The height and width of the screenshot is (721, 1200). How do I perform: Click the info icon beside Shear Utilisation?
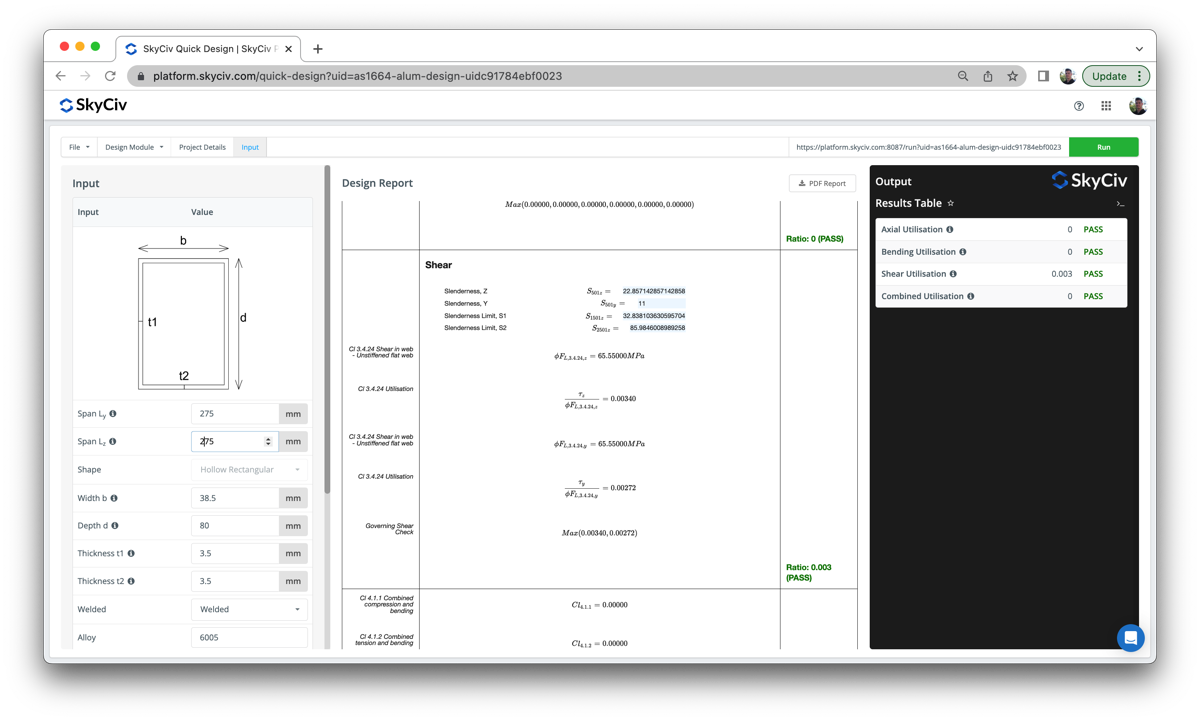(953, 274)
